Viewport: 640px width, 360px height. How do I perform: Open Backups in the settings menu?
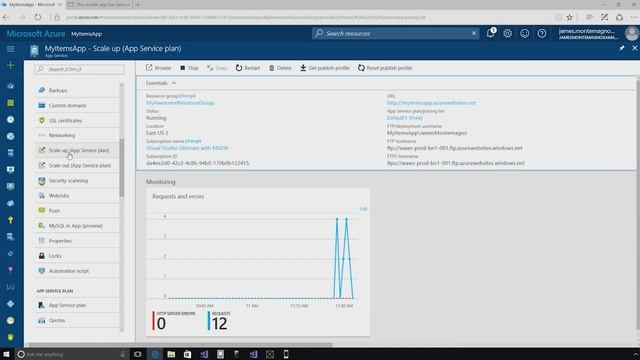tap(78, 90)
